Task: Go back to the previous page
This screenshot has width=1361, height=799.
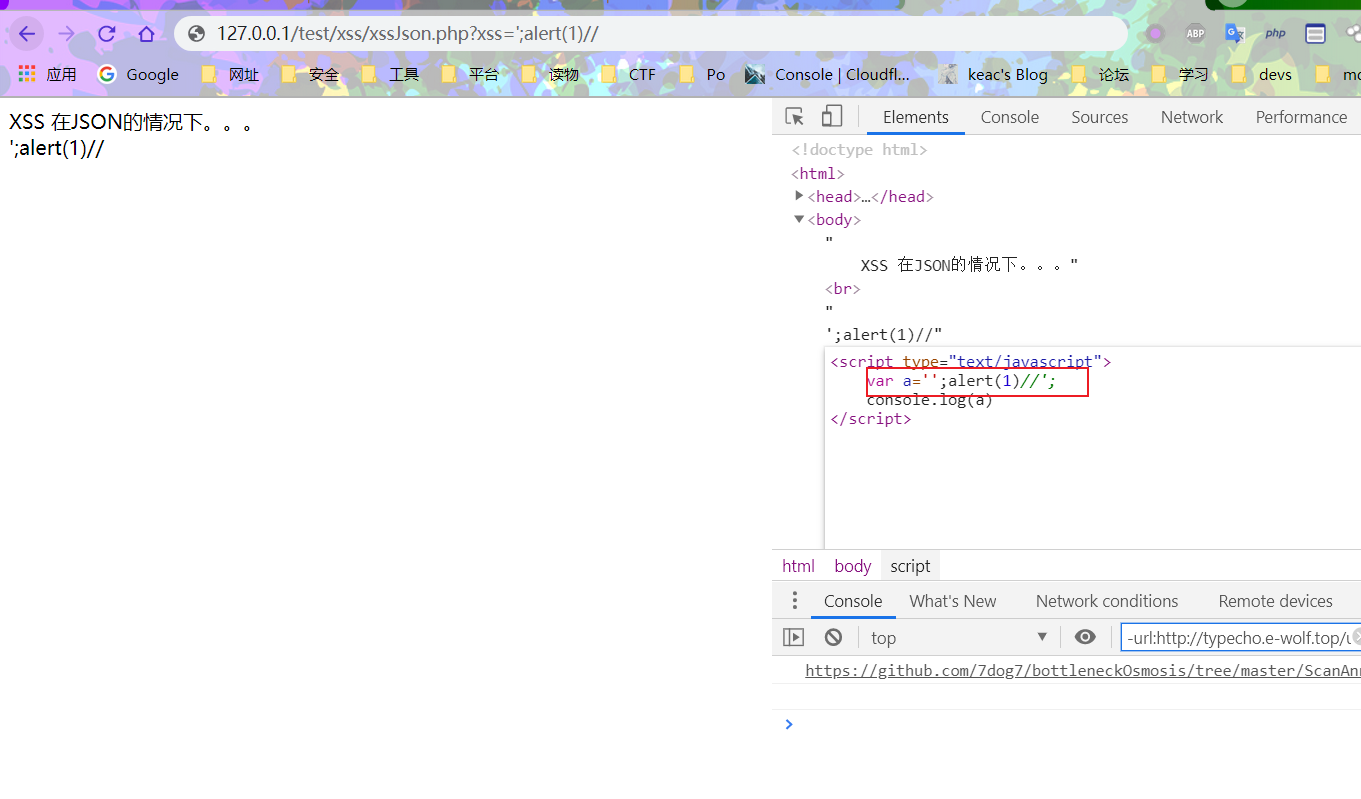Action: tap(27, 34)
